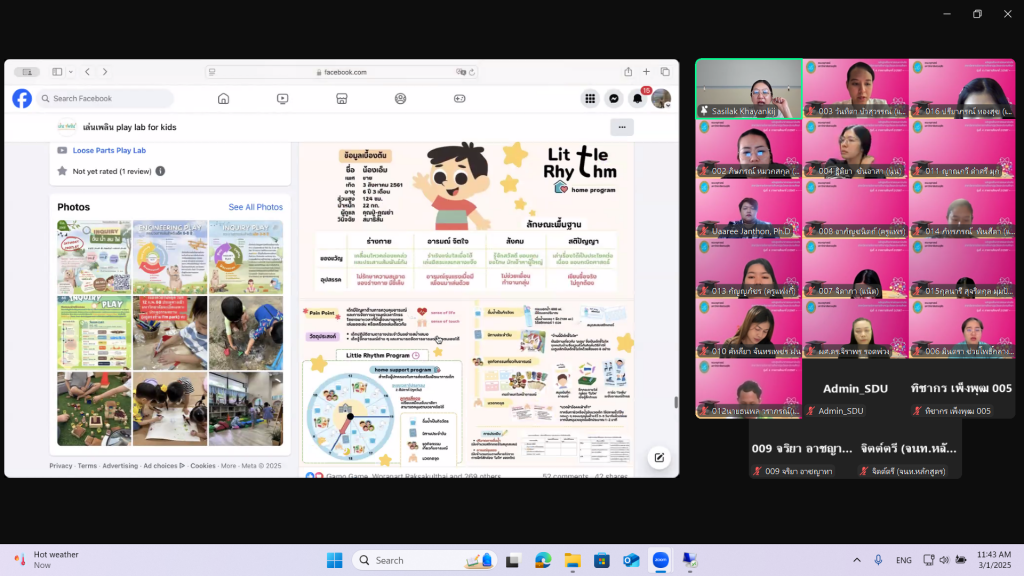Go to Facebook Marketplace icon
1024x576 pixels.
(x=341, y=99)
